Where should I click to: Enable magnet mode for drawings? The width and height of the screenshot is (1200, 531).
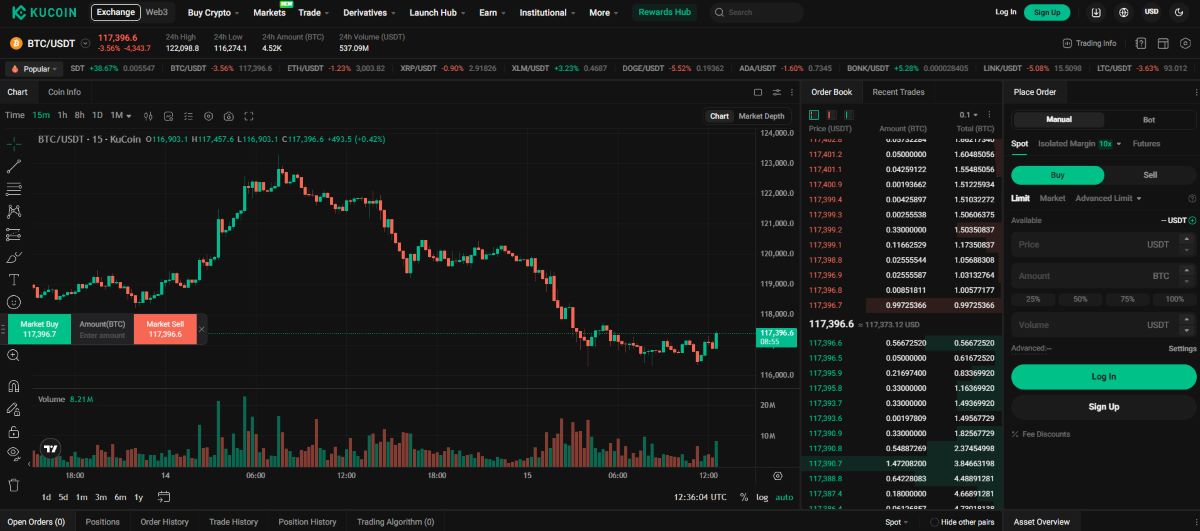[14, 386]
